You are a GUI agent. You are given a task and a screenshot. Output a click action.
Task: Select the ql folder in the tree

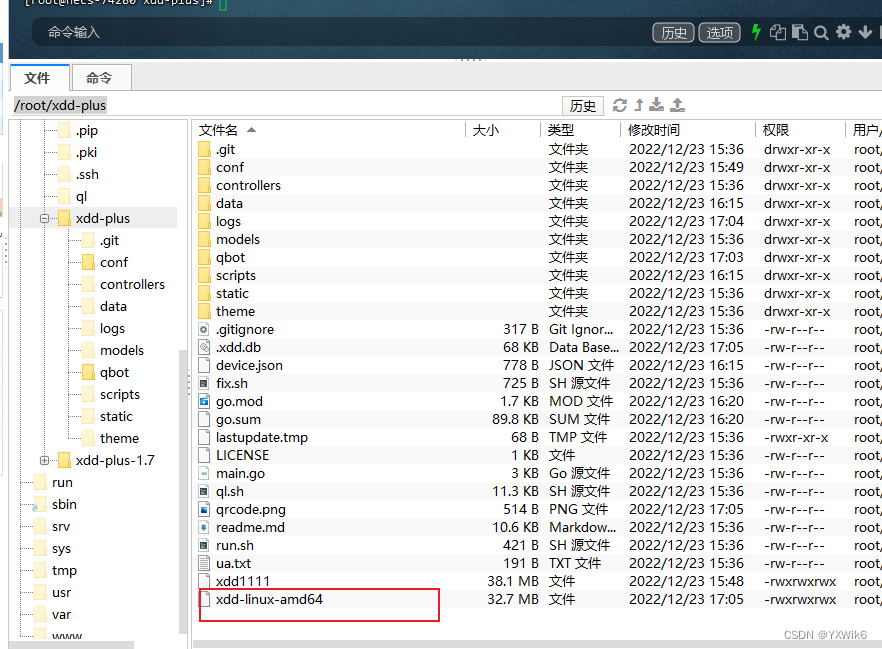pos(82,196)
